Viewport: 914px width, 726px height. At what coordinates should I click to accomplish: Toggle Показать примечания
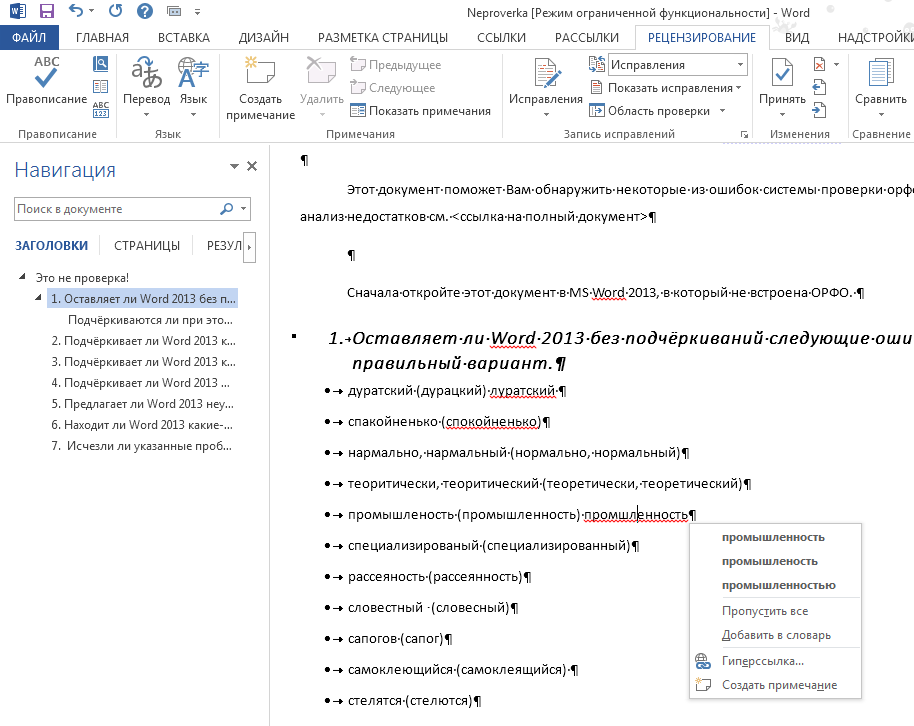(420, 111)
